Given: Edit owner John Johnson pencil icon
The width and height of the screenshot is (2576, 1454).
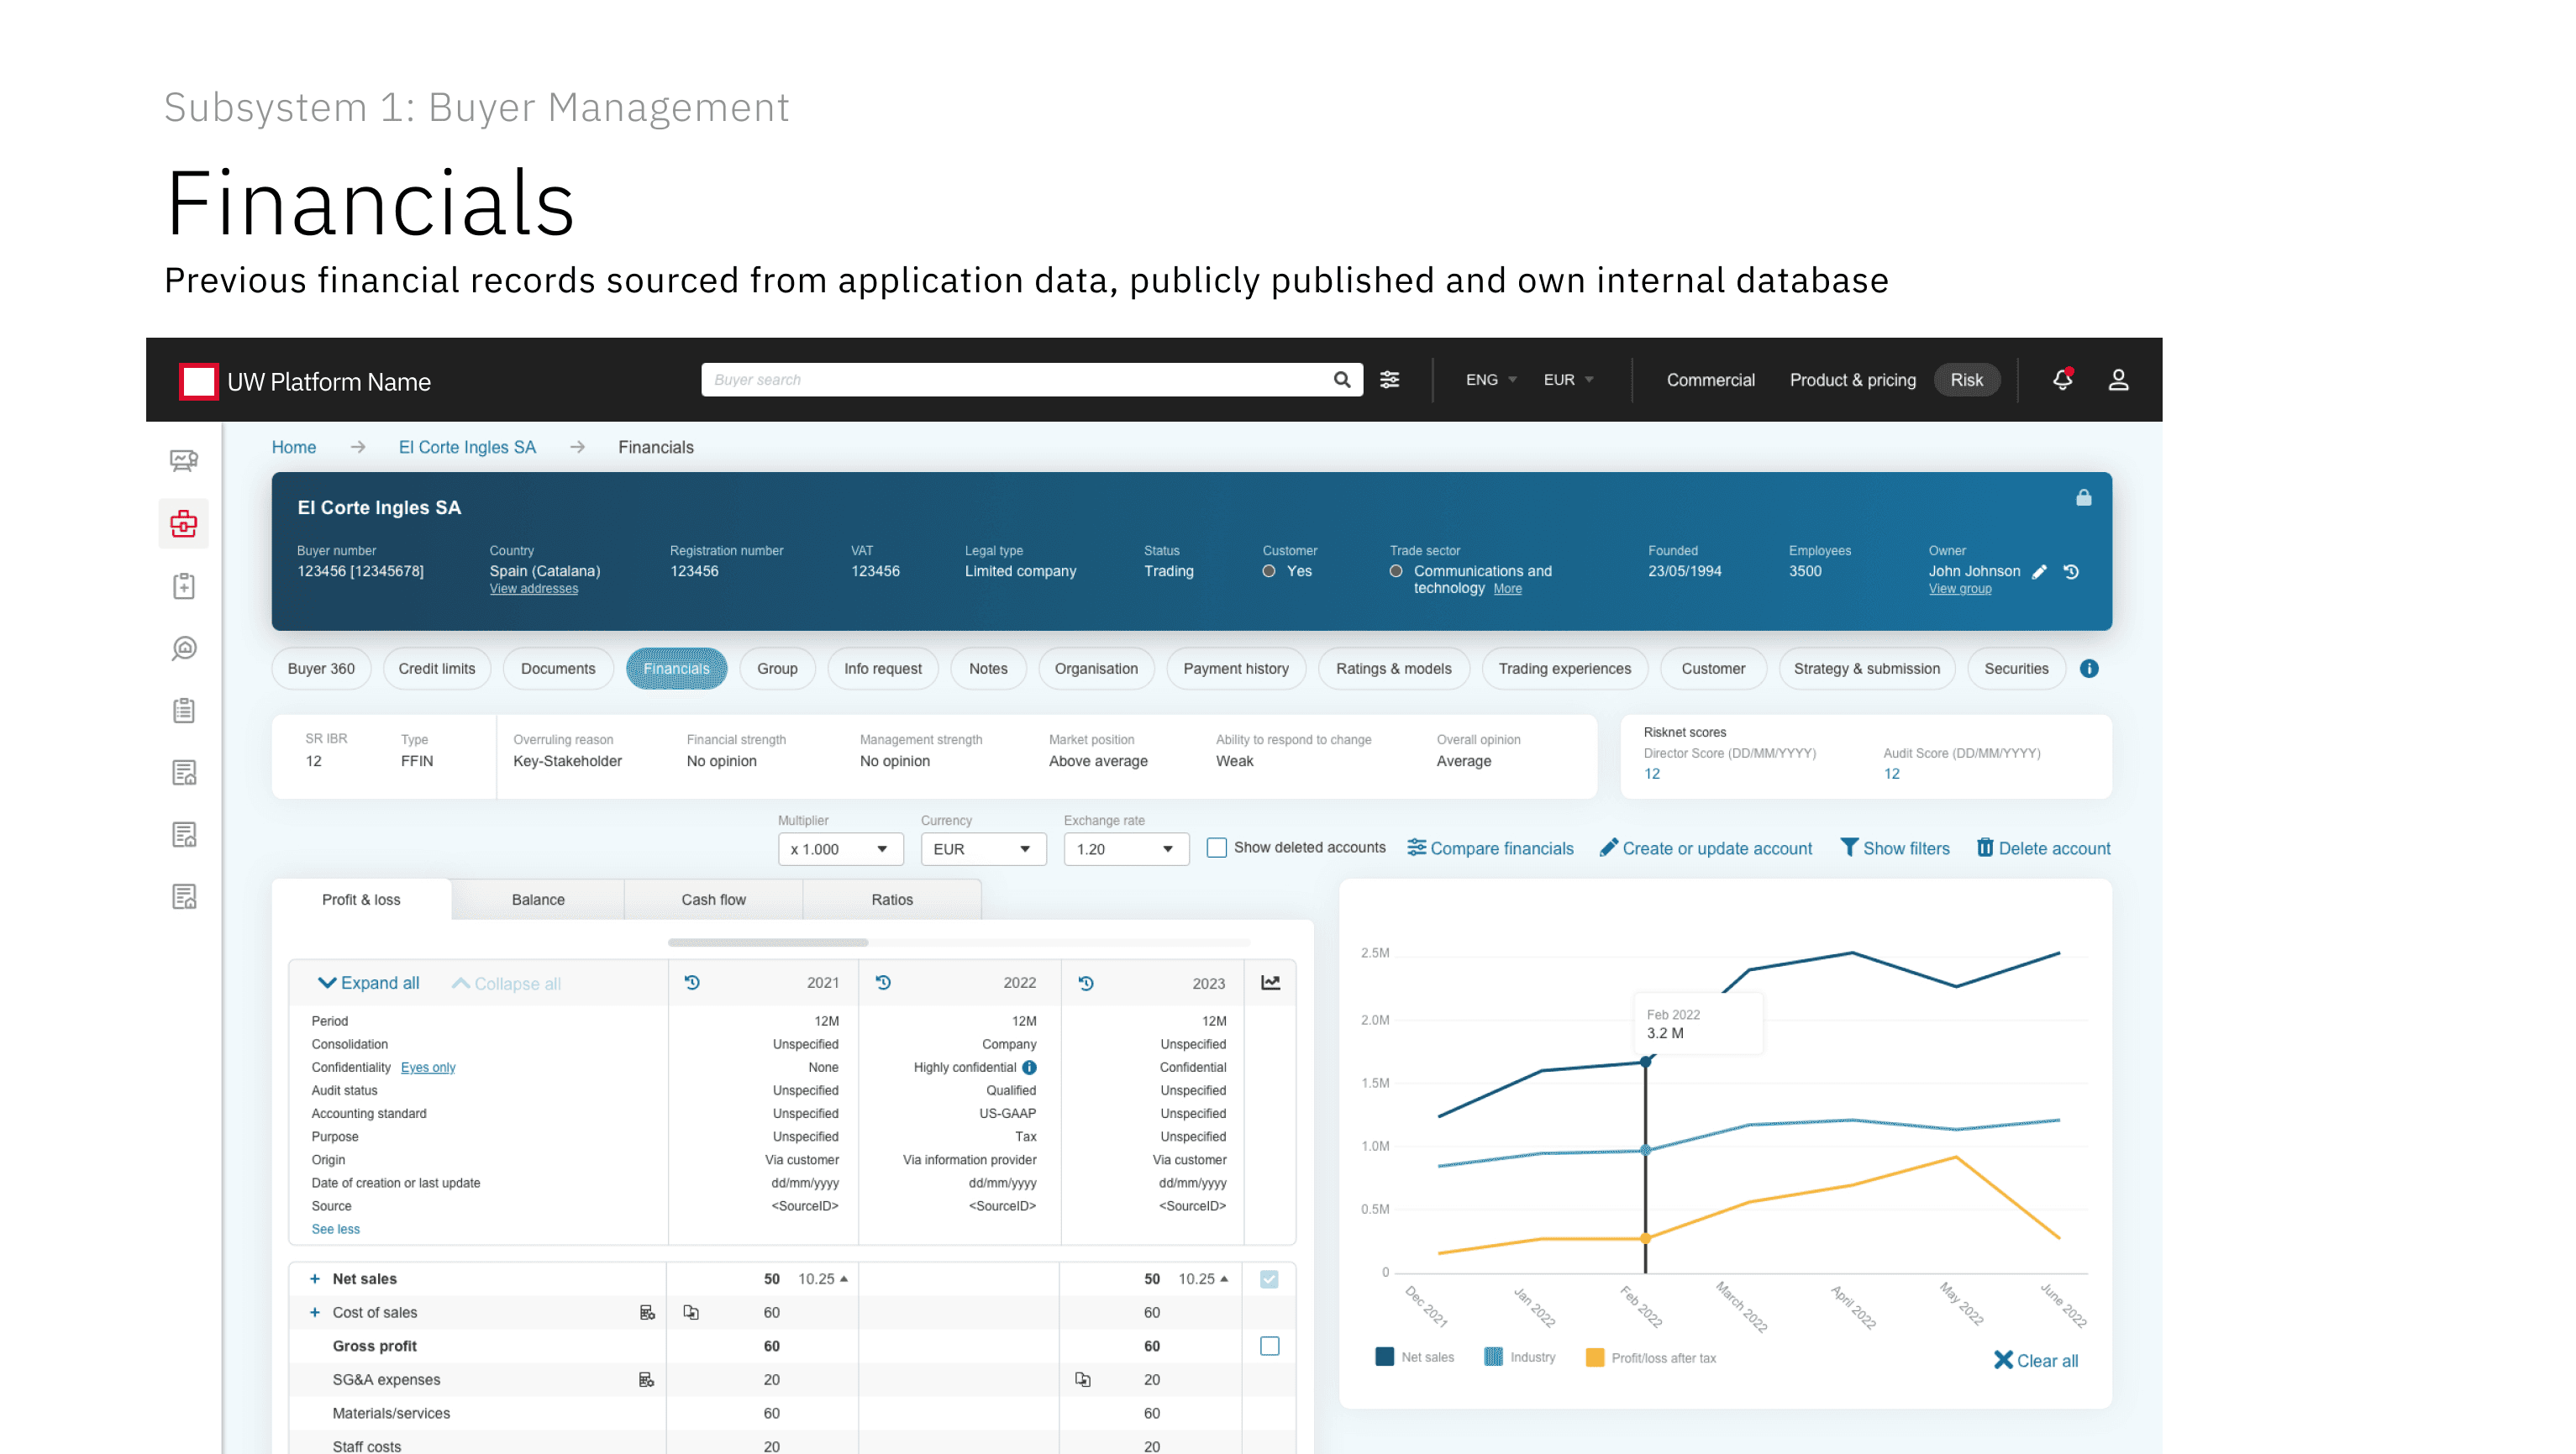Looking at the screenshot, I should point(2040,572).
